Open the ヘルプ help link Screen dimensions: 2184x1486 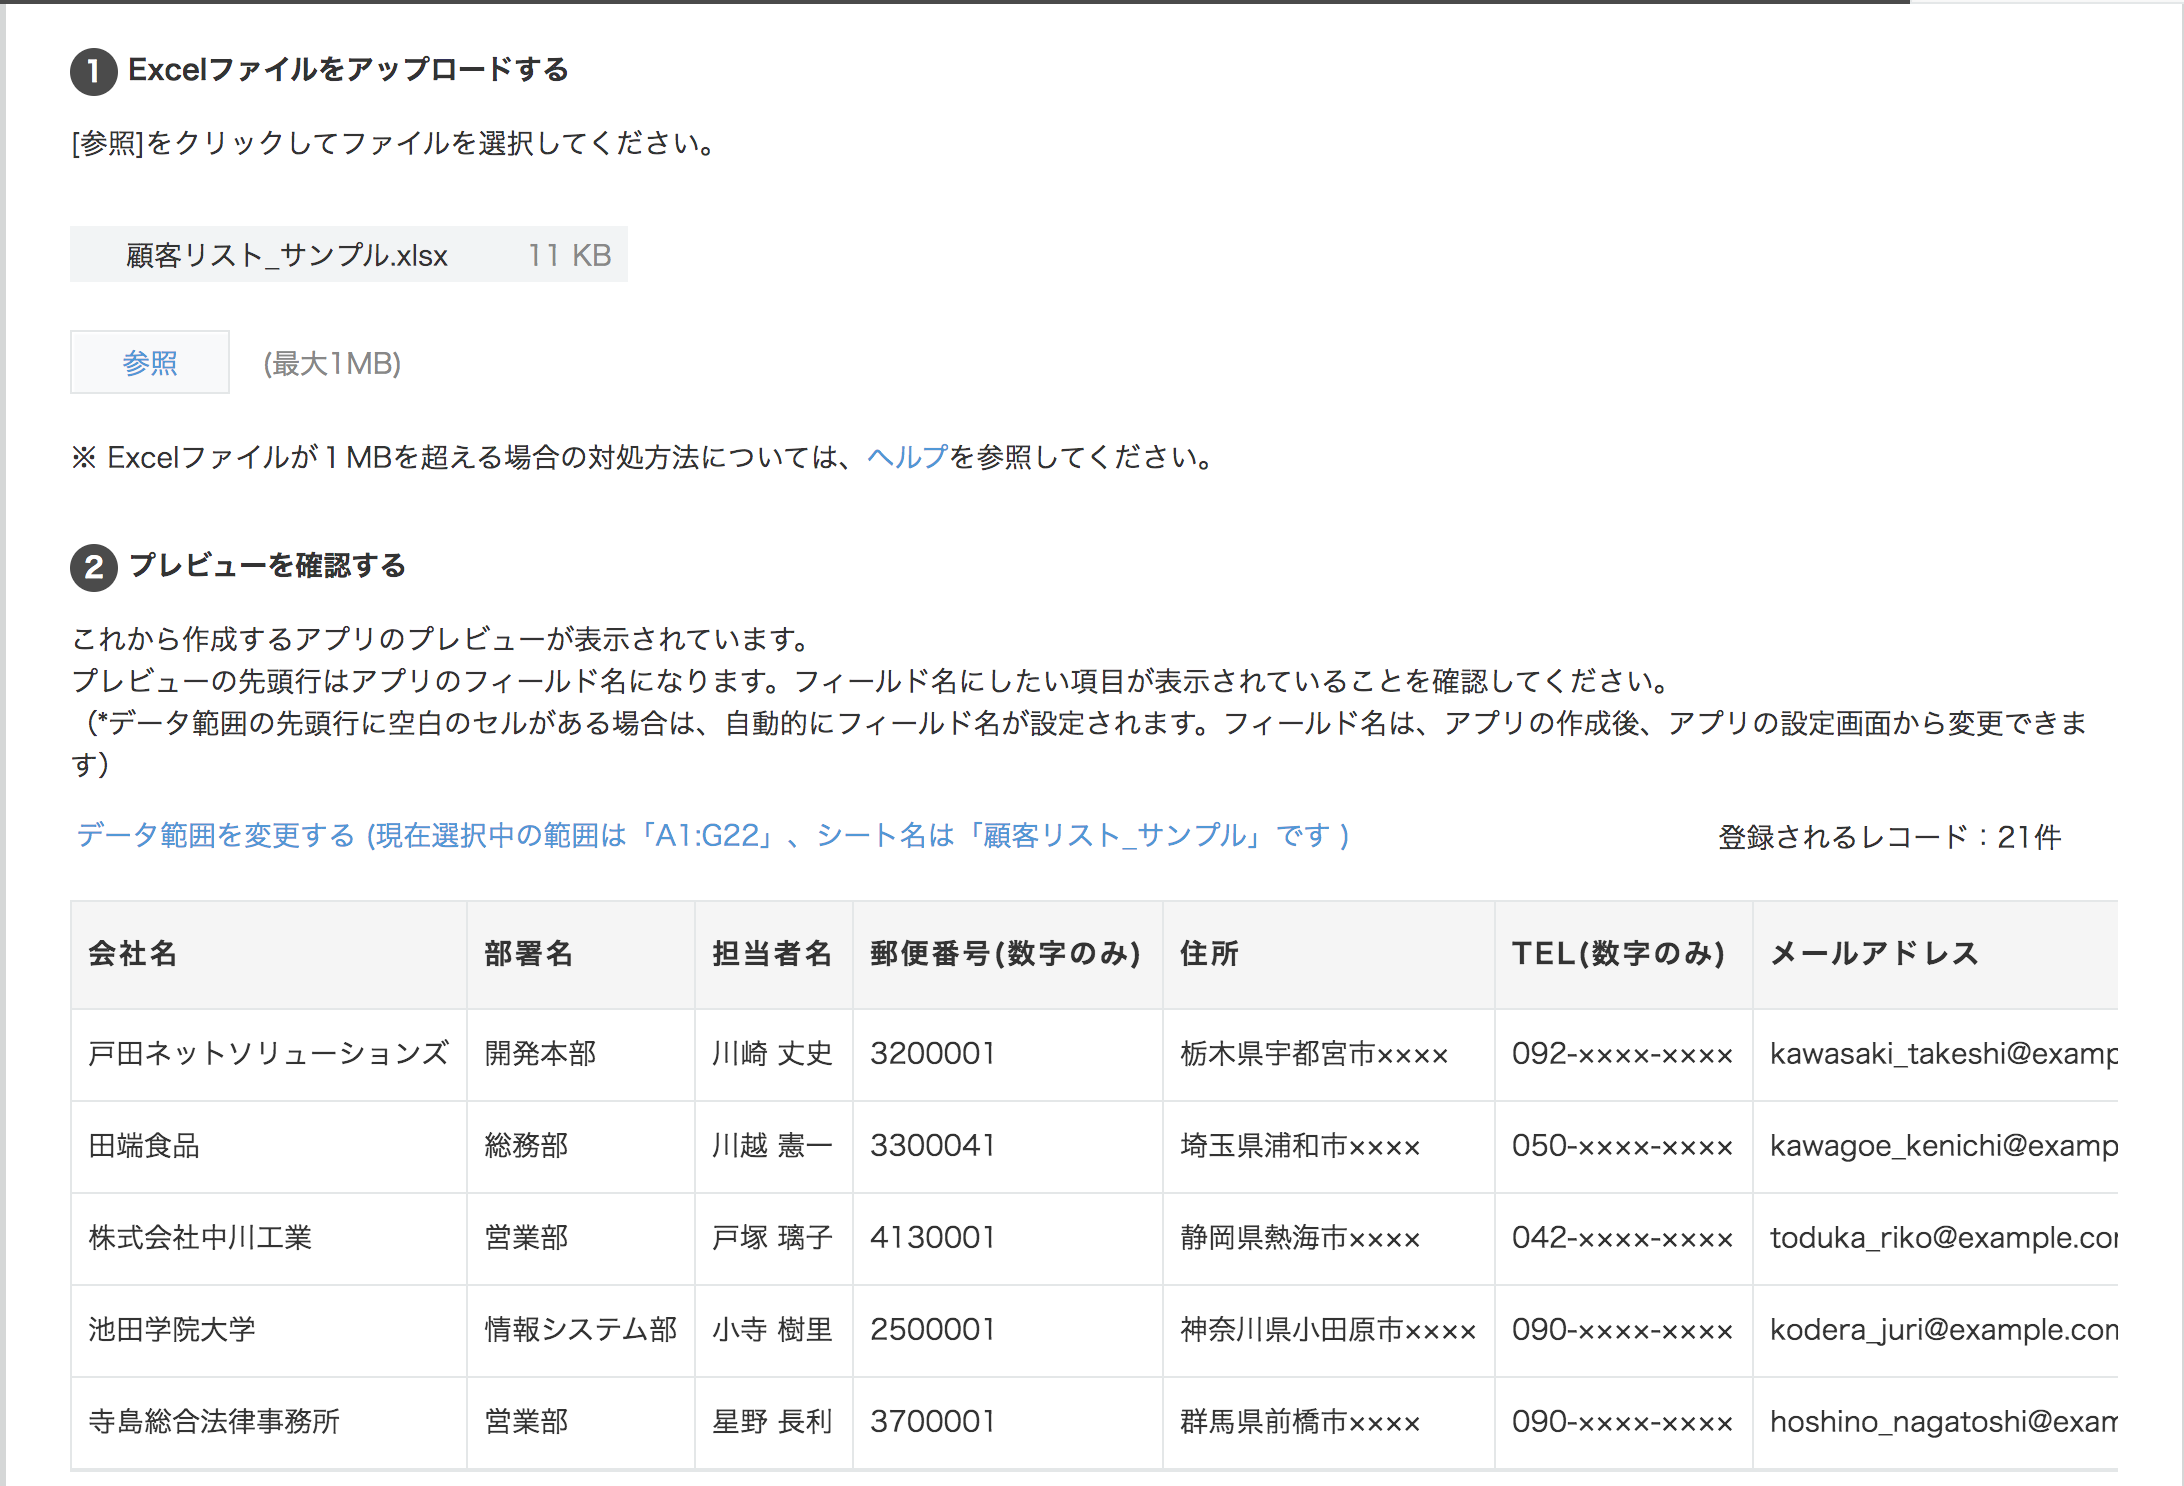[x=907, y=457]
